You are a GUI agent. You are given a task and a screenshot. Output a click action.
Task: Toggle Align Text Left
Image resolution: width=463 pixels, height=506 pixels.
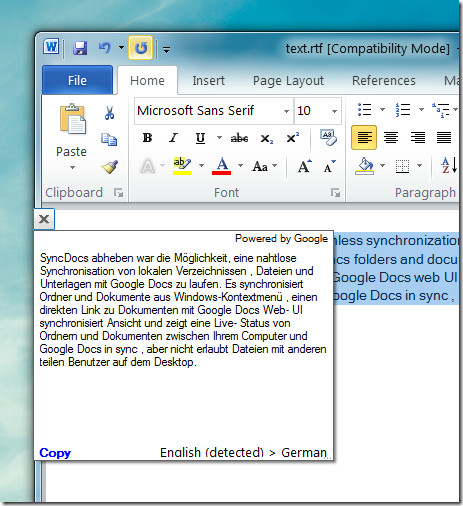click(x=364, y=137)
